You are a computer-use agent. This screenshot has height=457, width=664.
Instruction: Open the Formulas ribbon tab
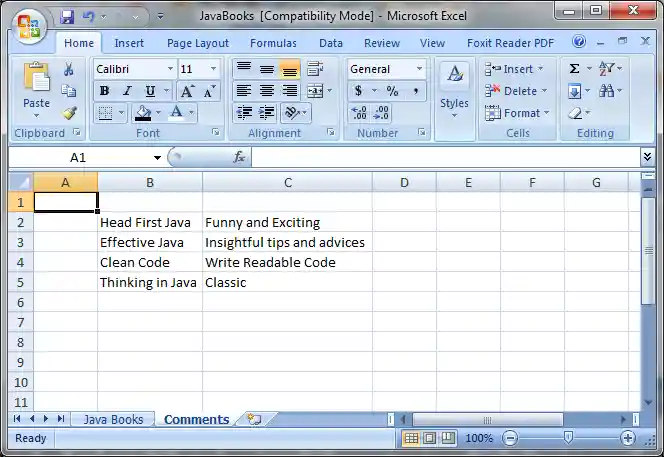[273, 43]
